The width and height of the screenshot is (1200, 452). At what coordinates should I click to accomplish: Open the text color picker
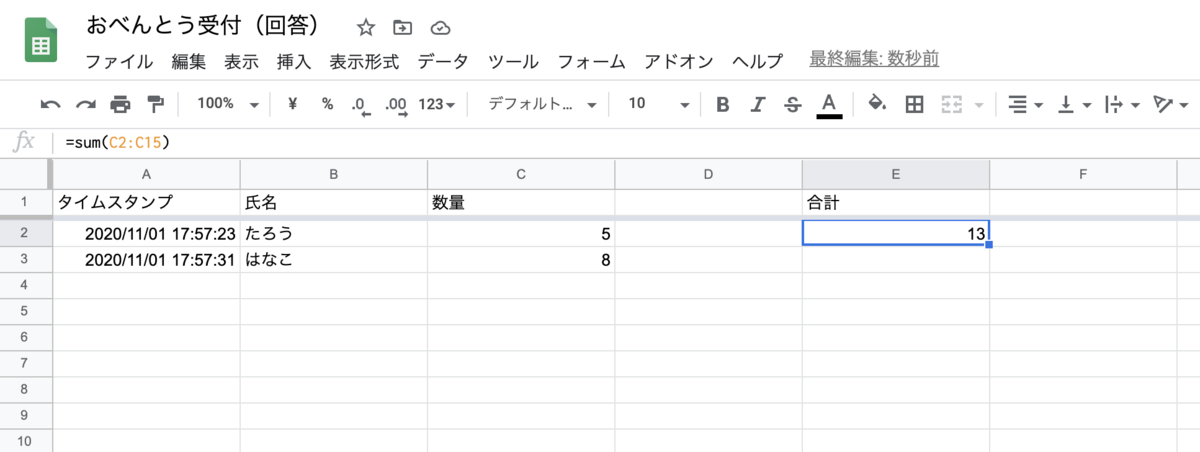828,105
